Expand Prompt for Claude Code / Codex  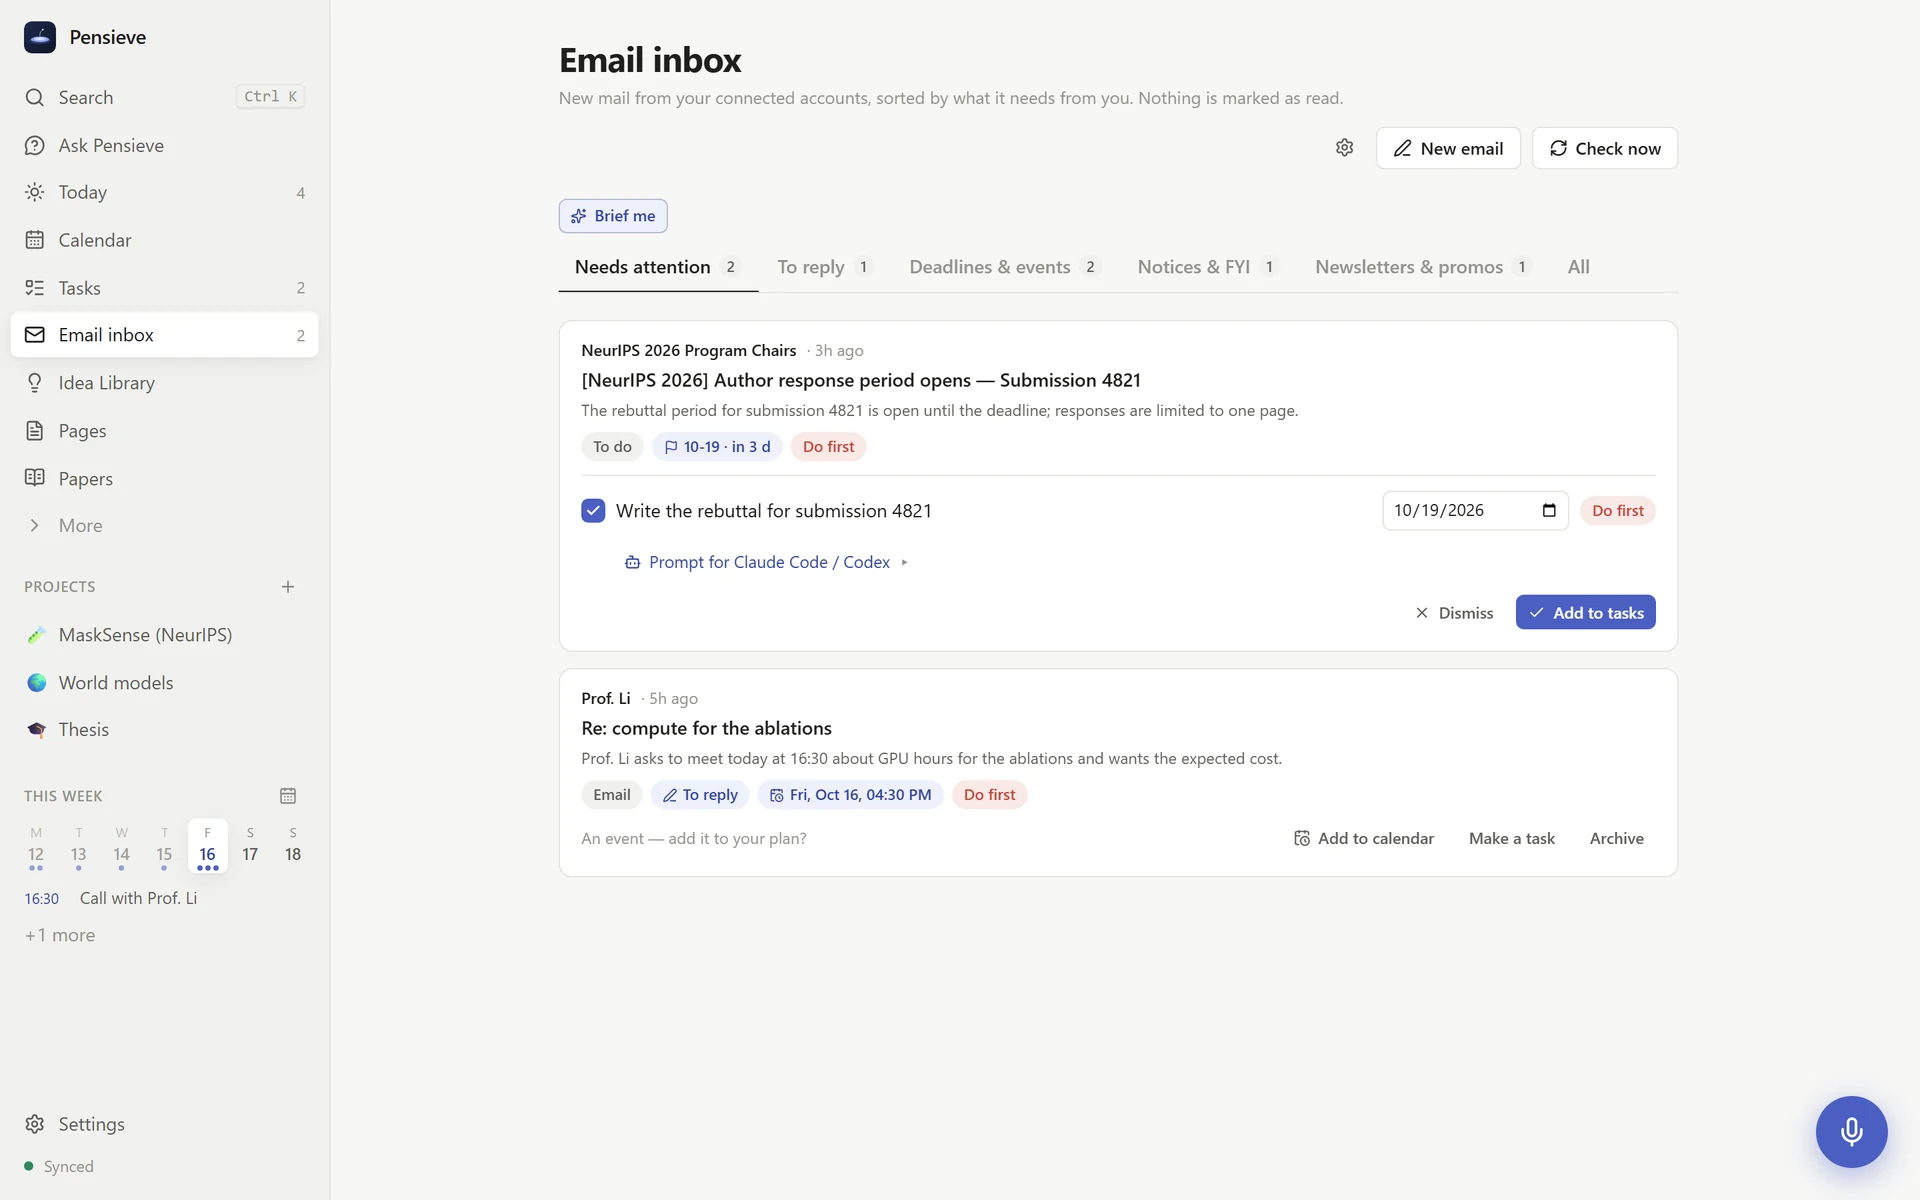(767, 562)
